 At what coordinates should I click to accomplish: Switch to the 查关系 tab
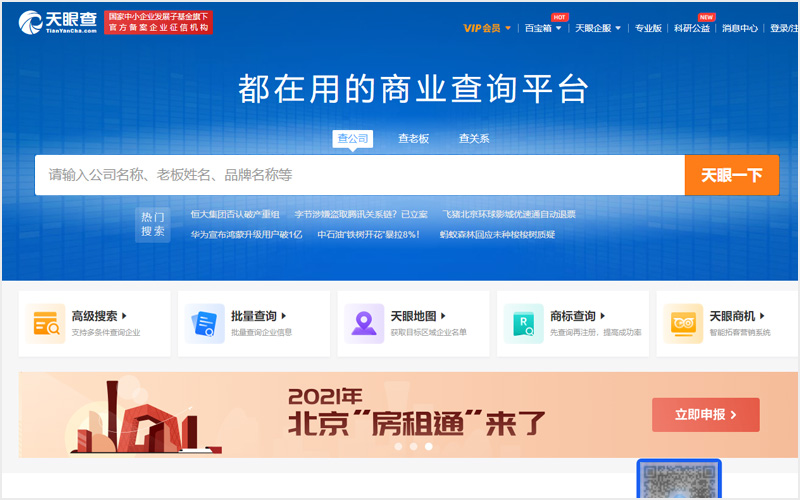click(474, 138)
